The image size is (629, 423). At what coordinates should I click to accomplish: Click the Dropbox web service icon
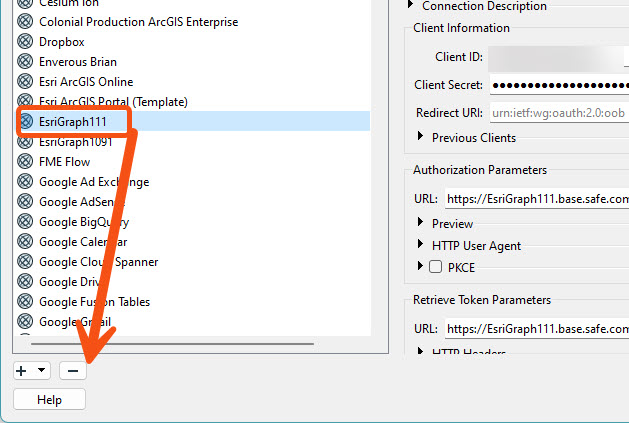(x=25, y=41)
